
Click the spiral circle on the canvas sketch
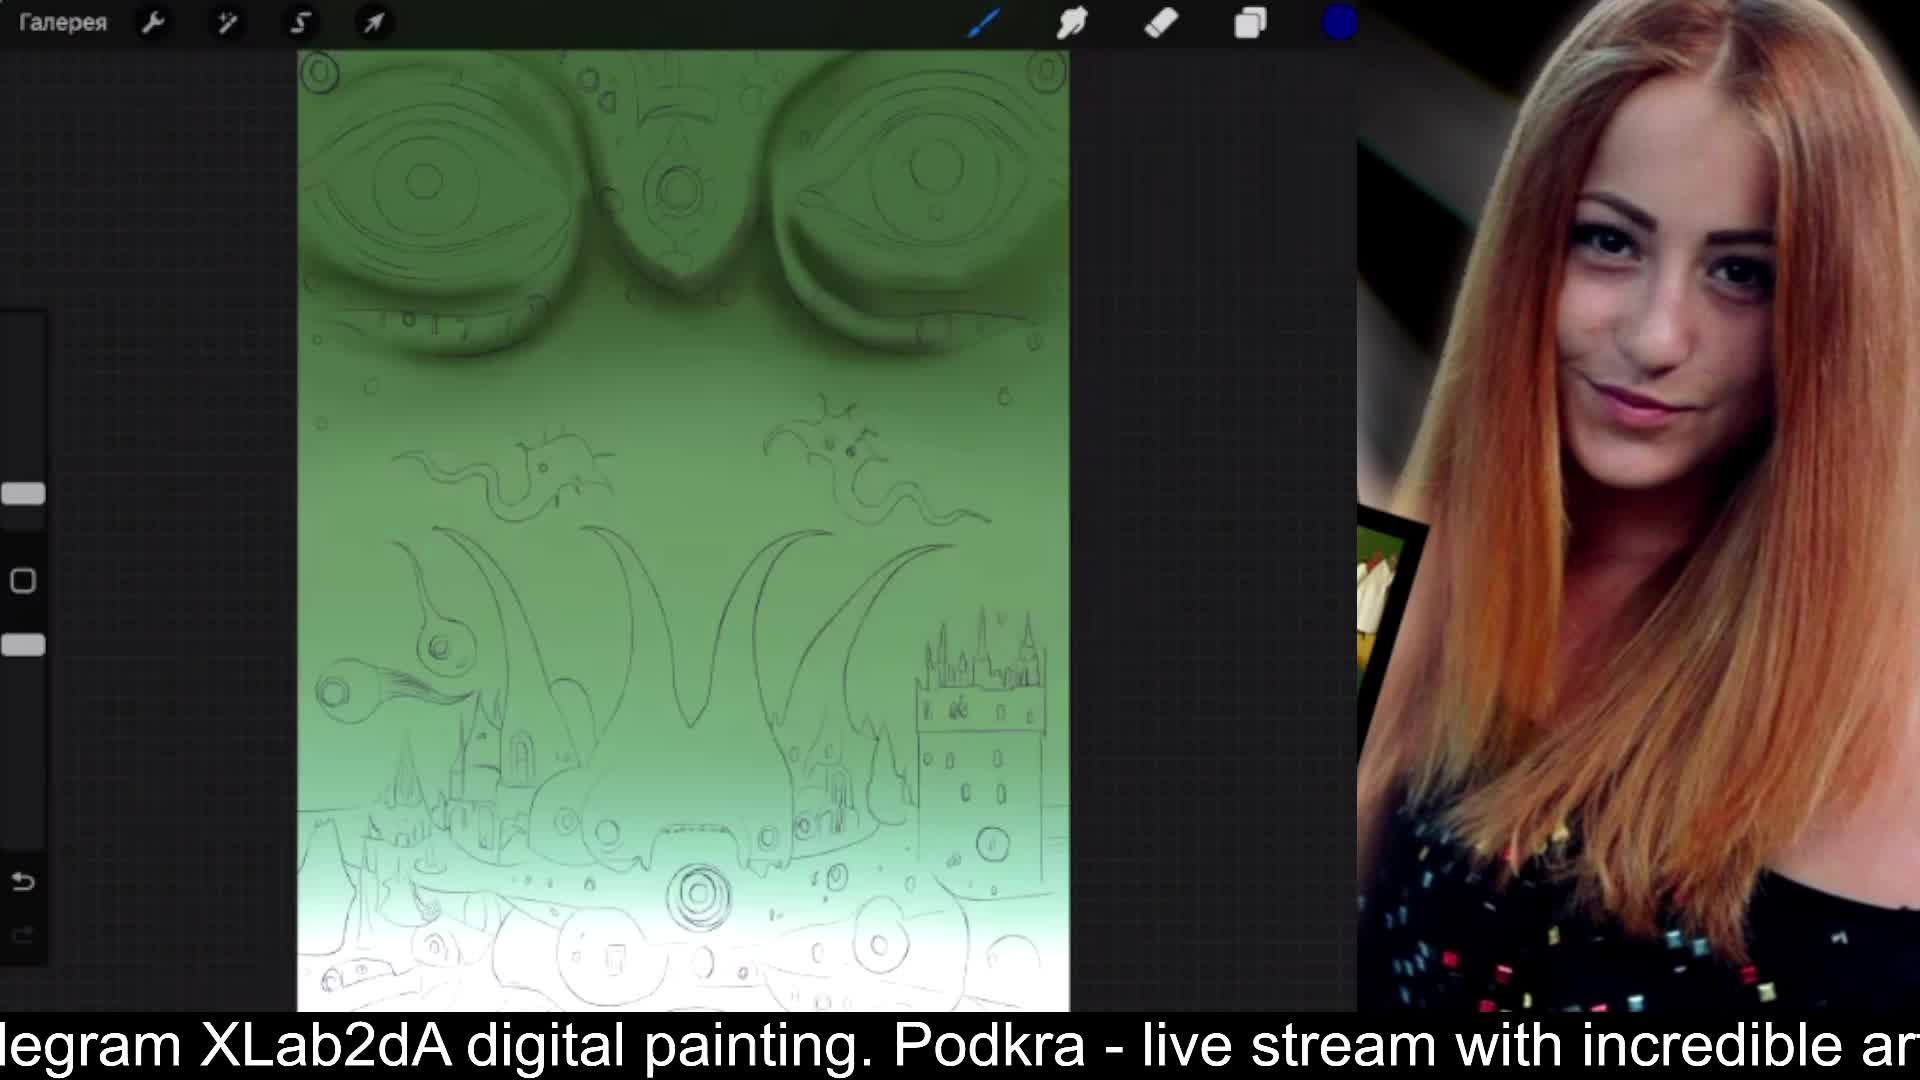click(x=698, y=895)
